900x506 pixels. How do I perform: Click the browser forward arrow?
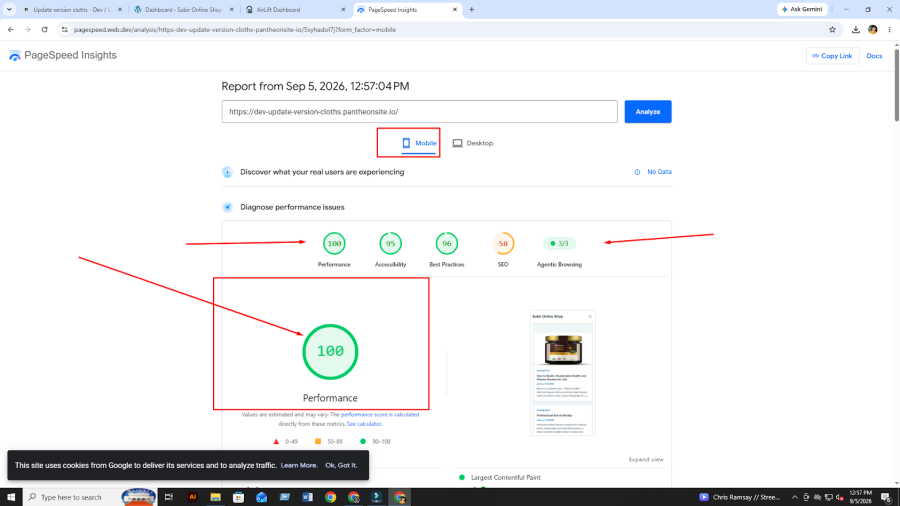[27, 29]
